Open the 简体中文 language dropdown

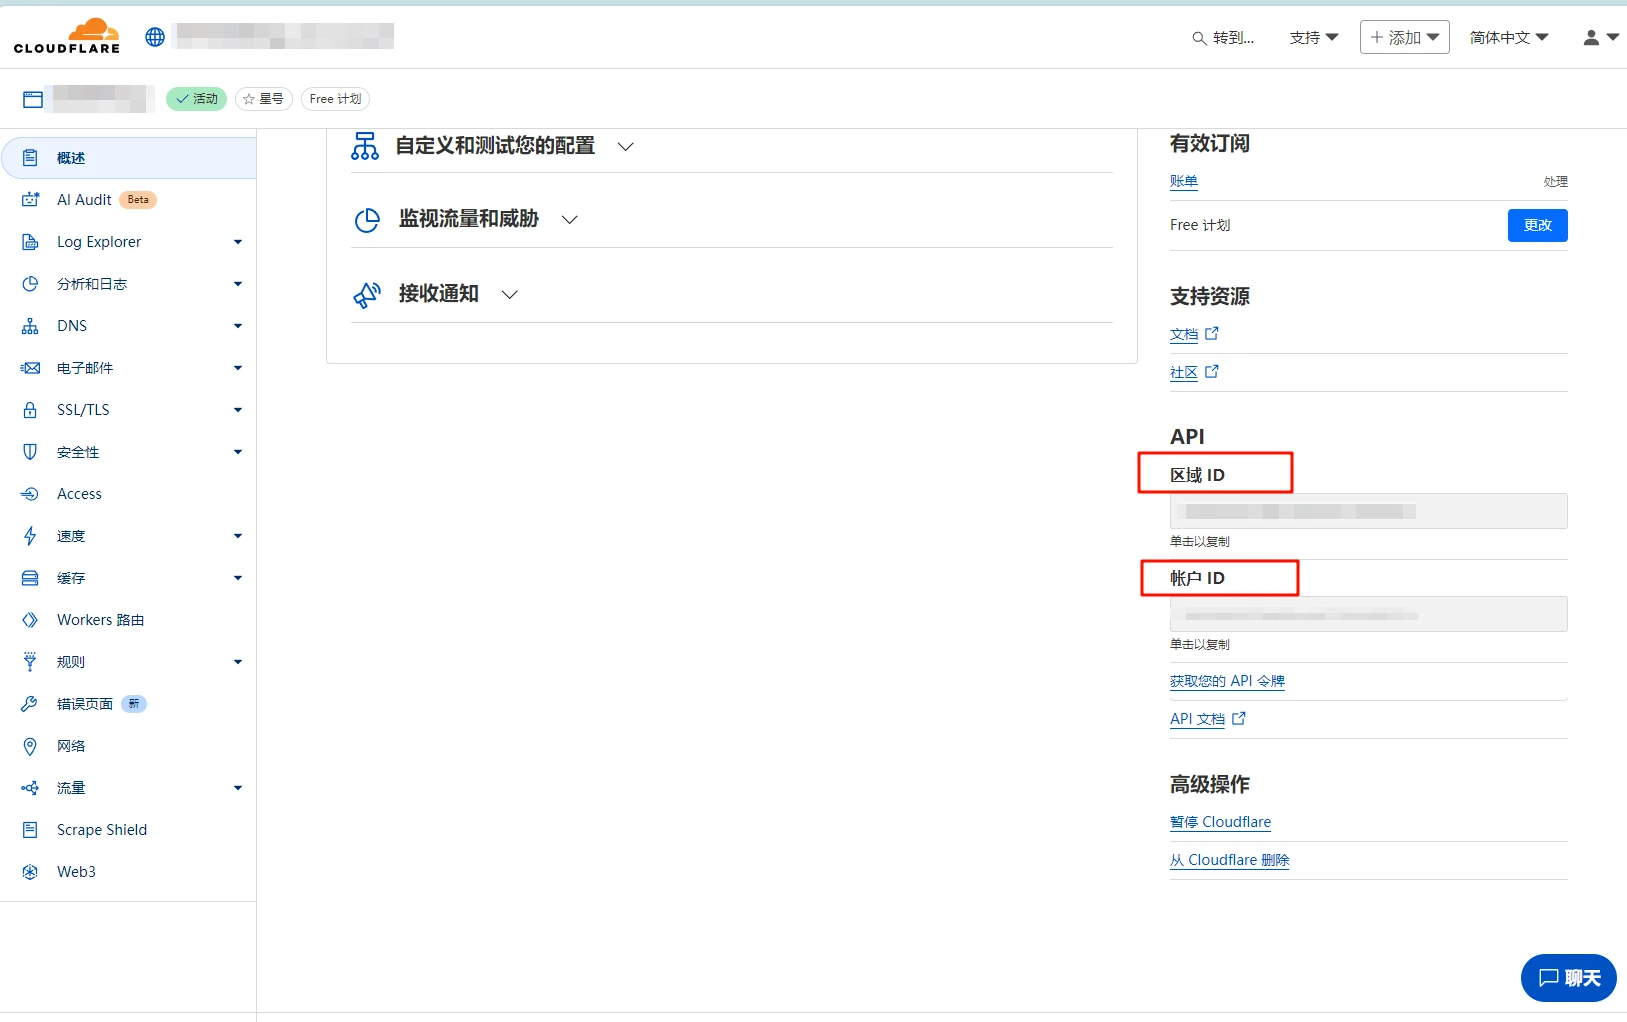[1509, 38]
